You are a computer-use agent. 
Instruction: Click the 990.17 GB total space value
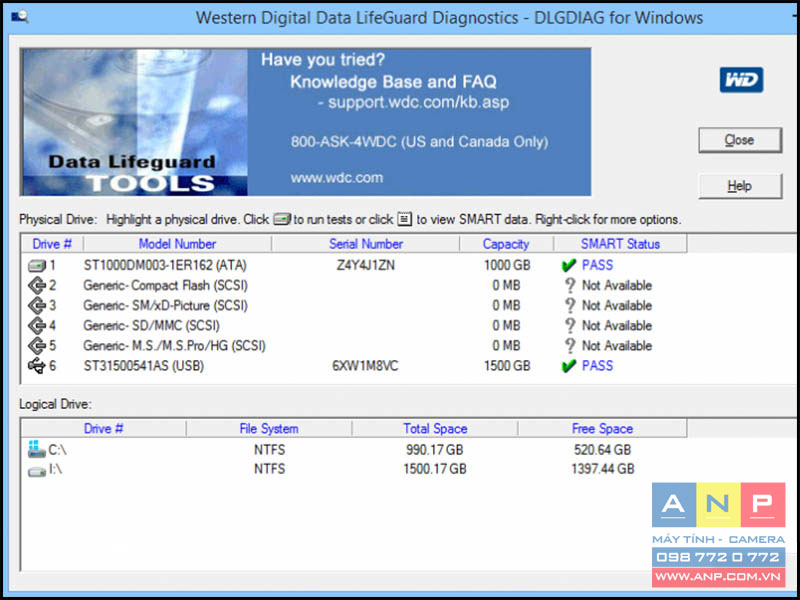pos(435,450)
